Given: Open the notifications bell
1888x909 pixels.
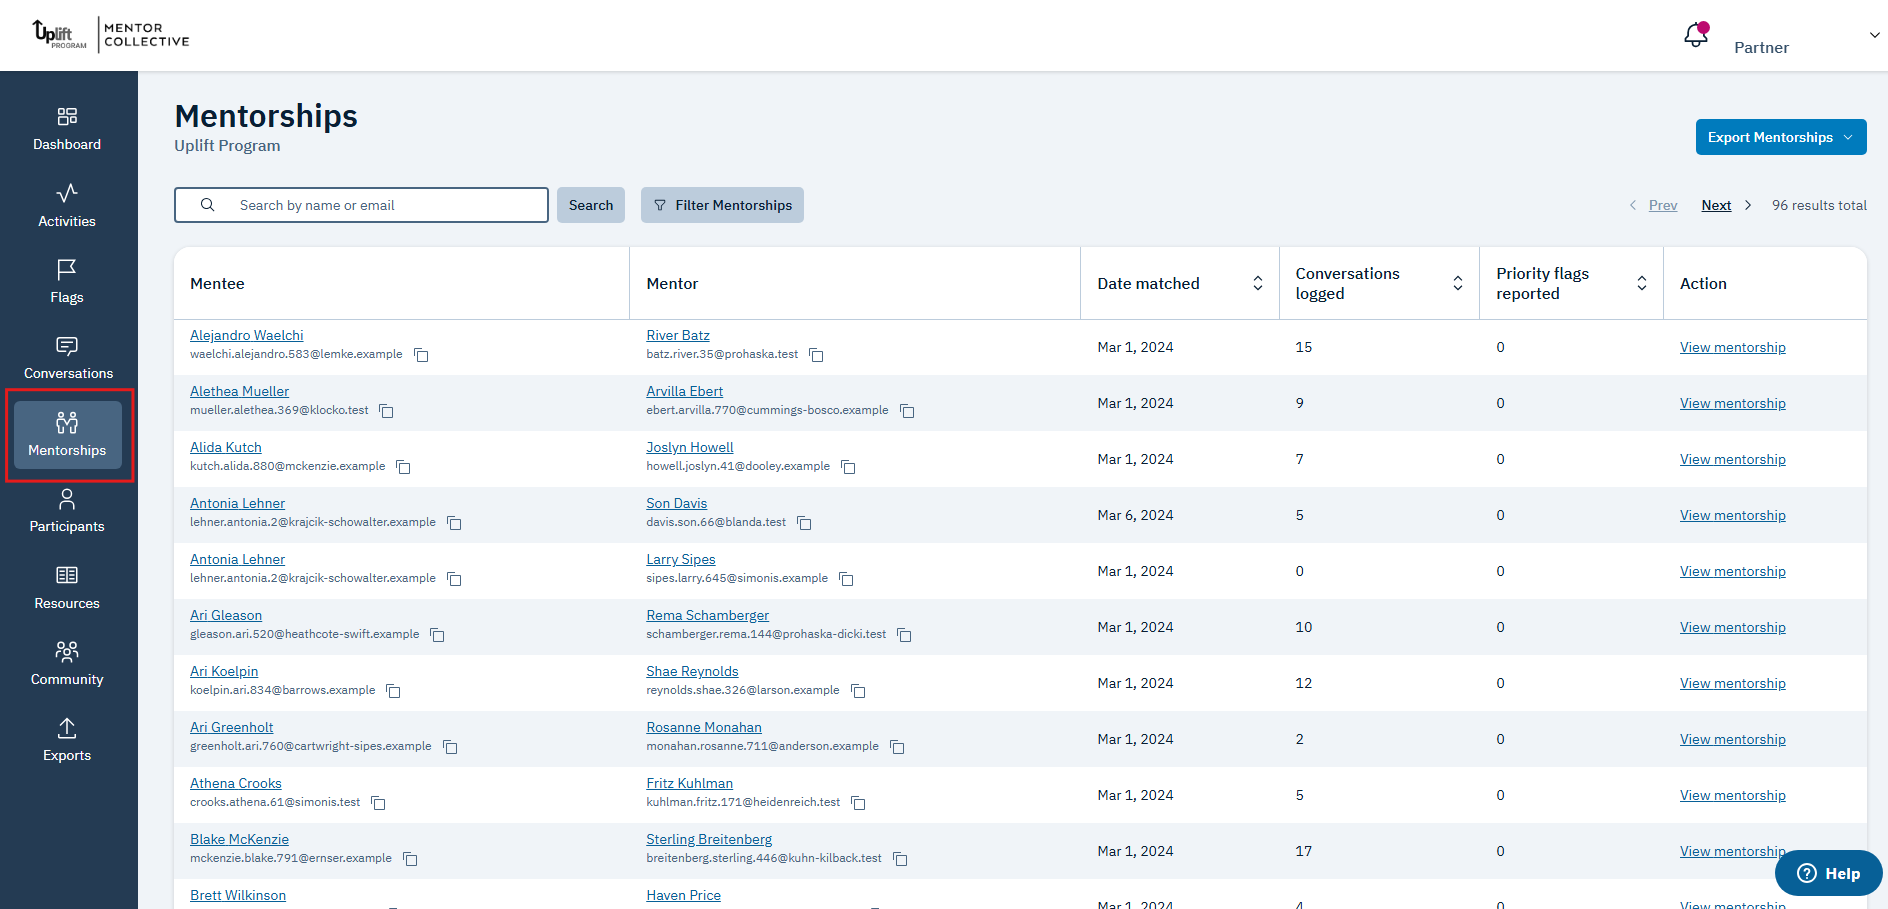Looking at the screenshot, I should click(x=1696, y=35).
